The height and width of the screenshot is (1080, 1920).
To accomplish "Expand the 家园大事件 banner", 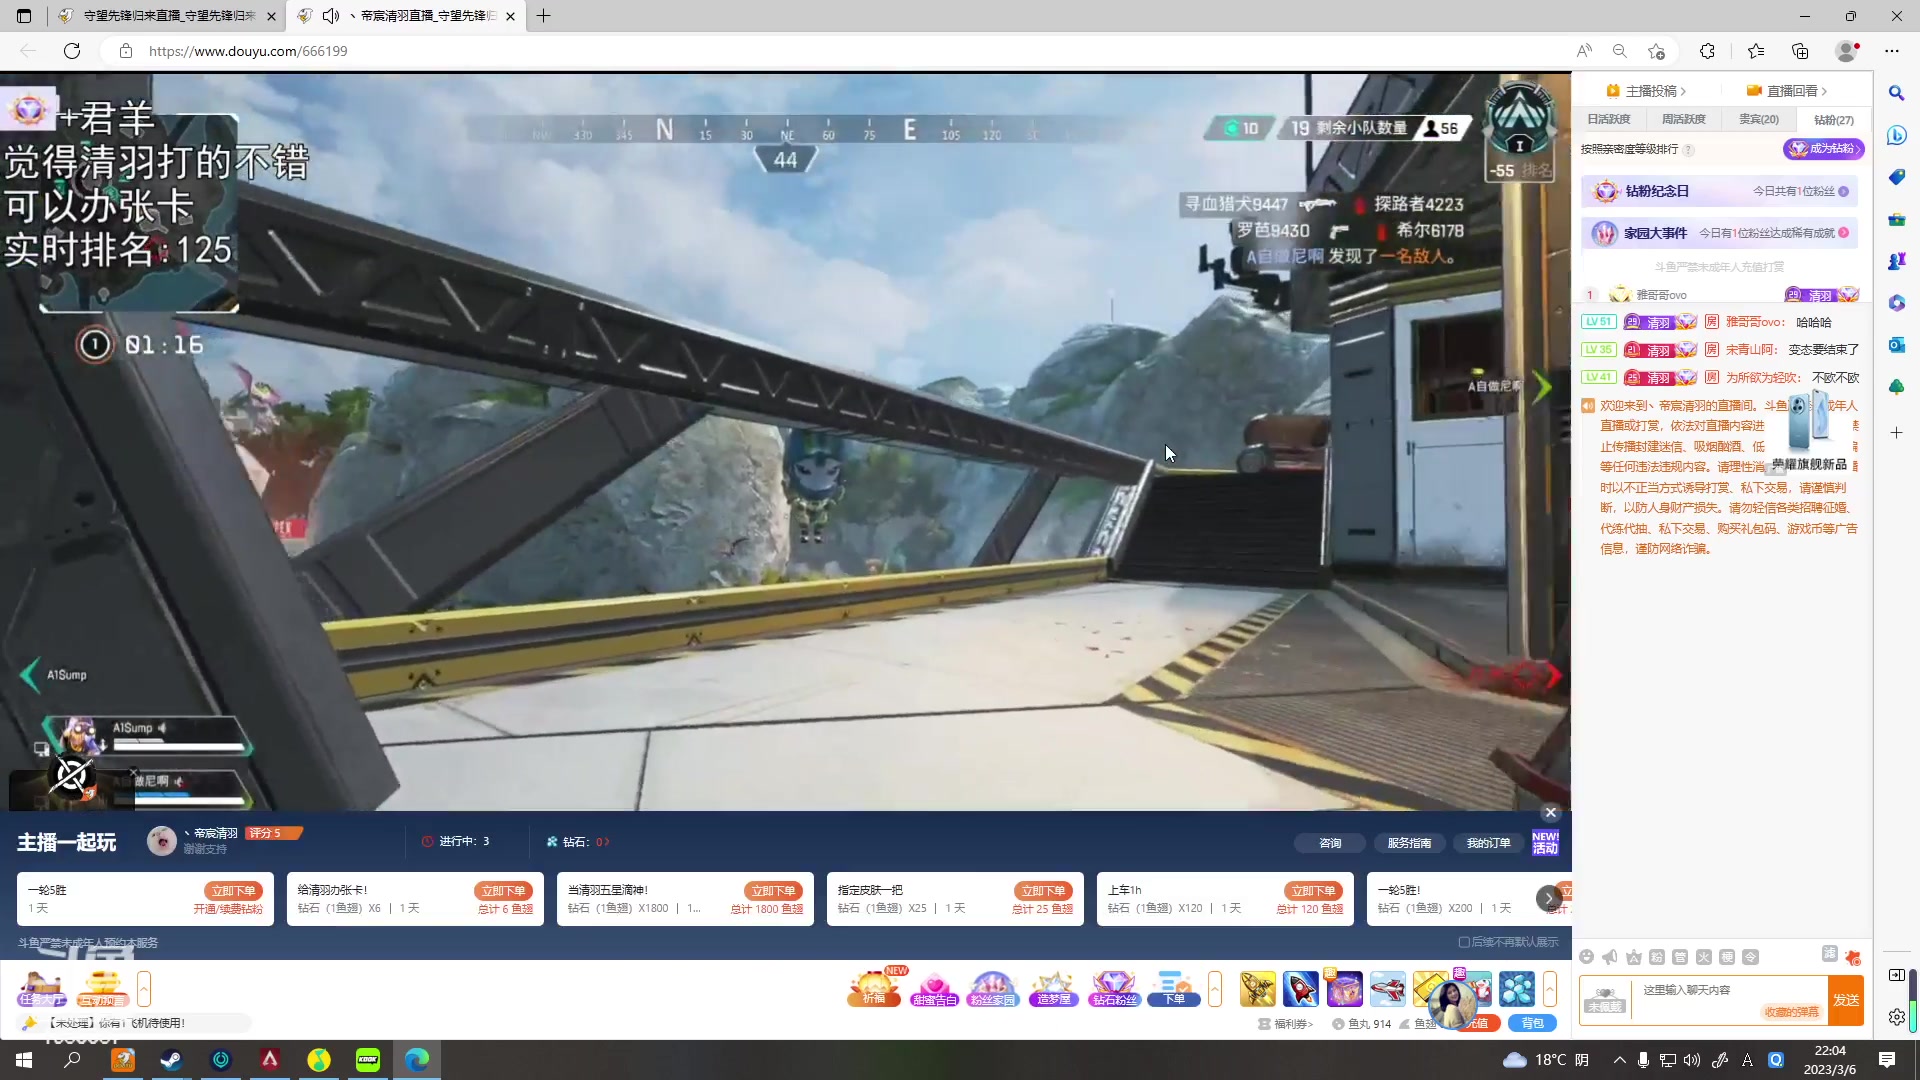I will (1720, 233).
